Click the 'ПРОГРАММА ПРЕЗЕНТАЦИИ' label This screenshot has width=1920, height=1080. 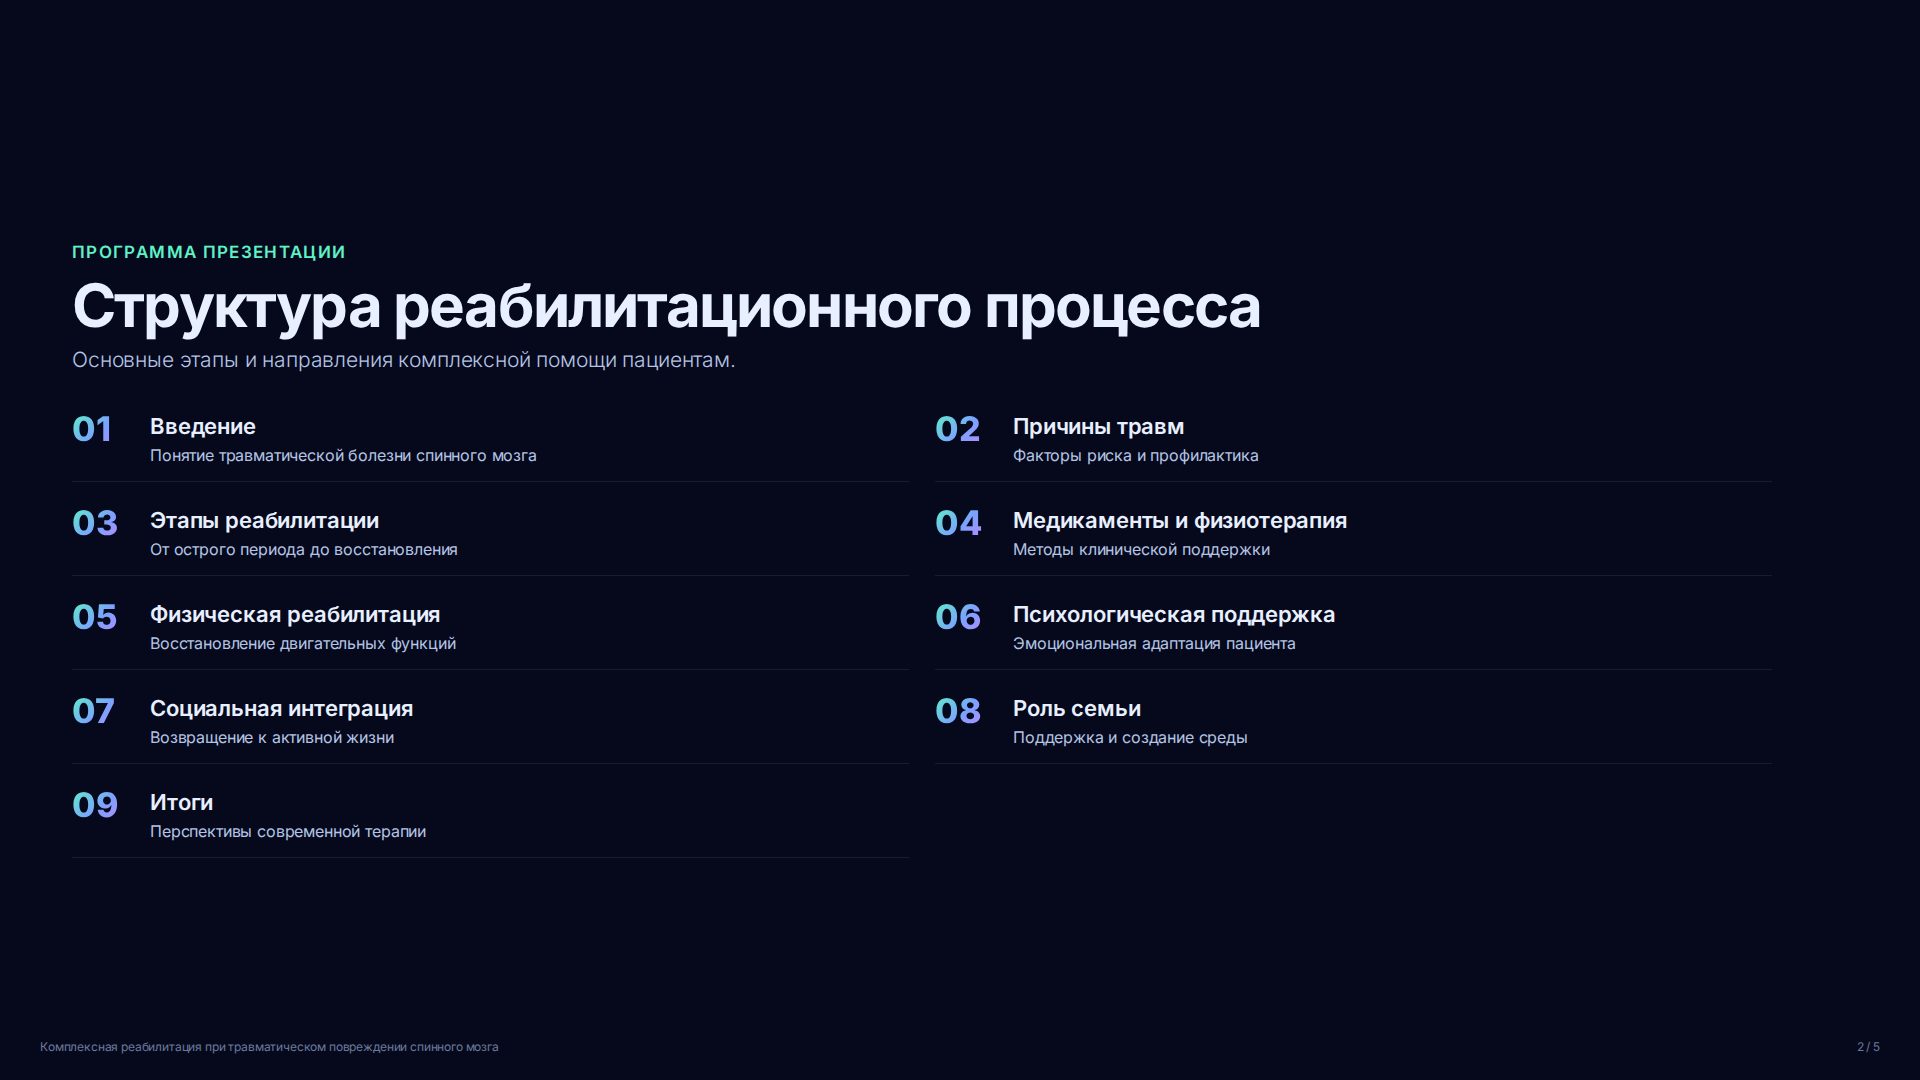208,252
